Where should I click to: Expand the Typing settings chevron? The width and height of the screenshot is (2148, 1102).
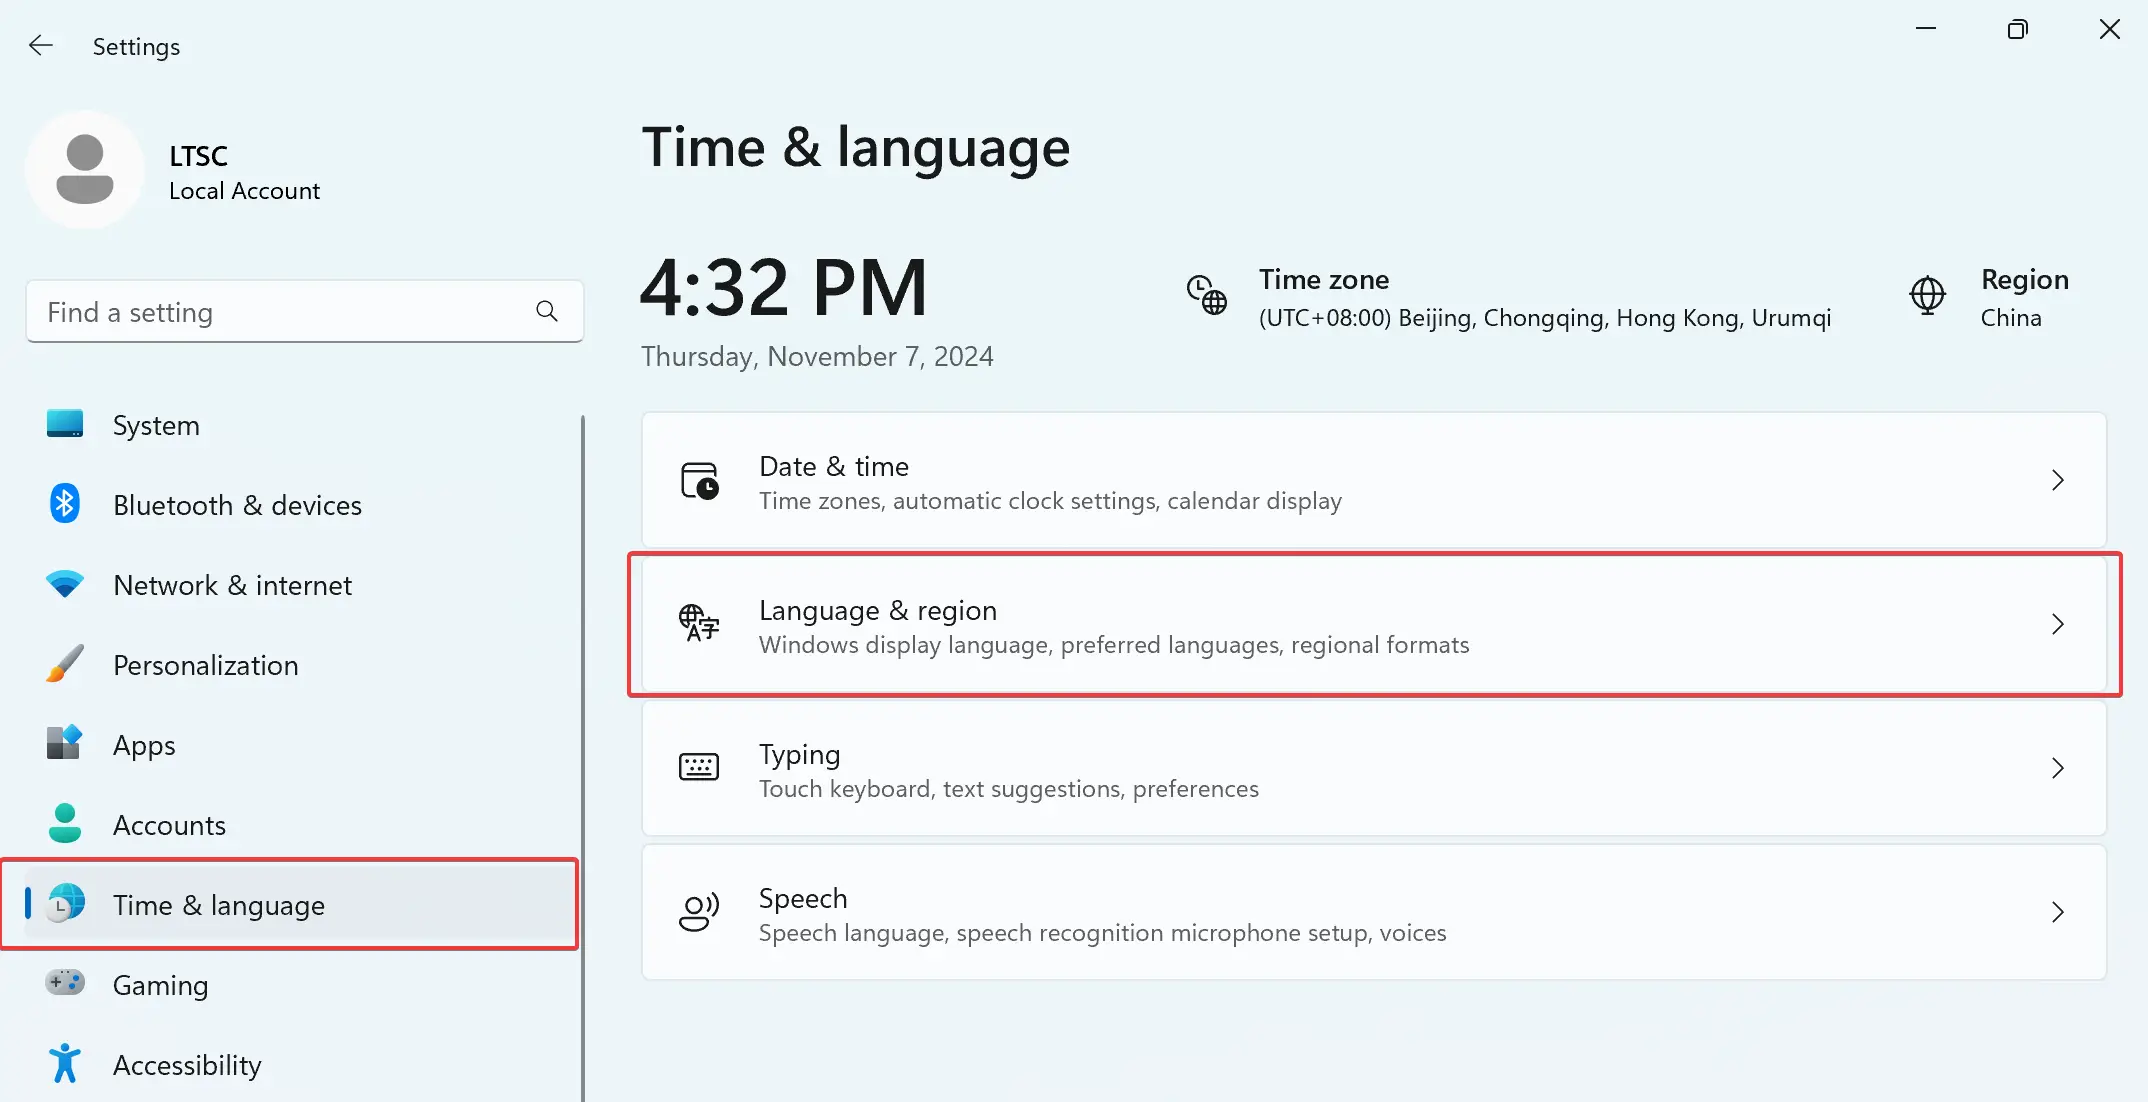[2057, 768]
